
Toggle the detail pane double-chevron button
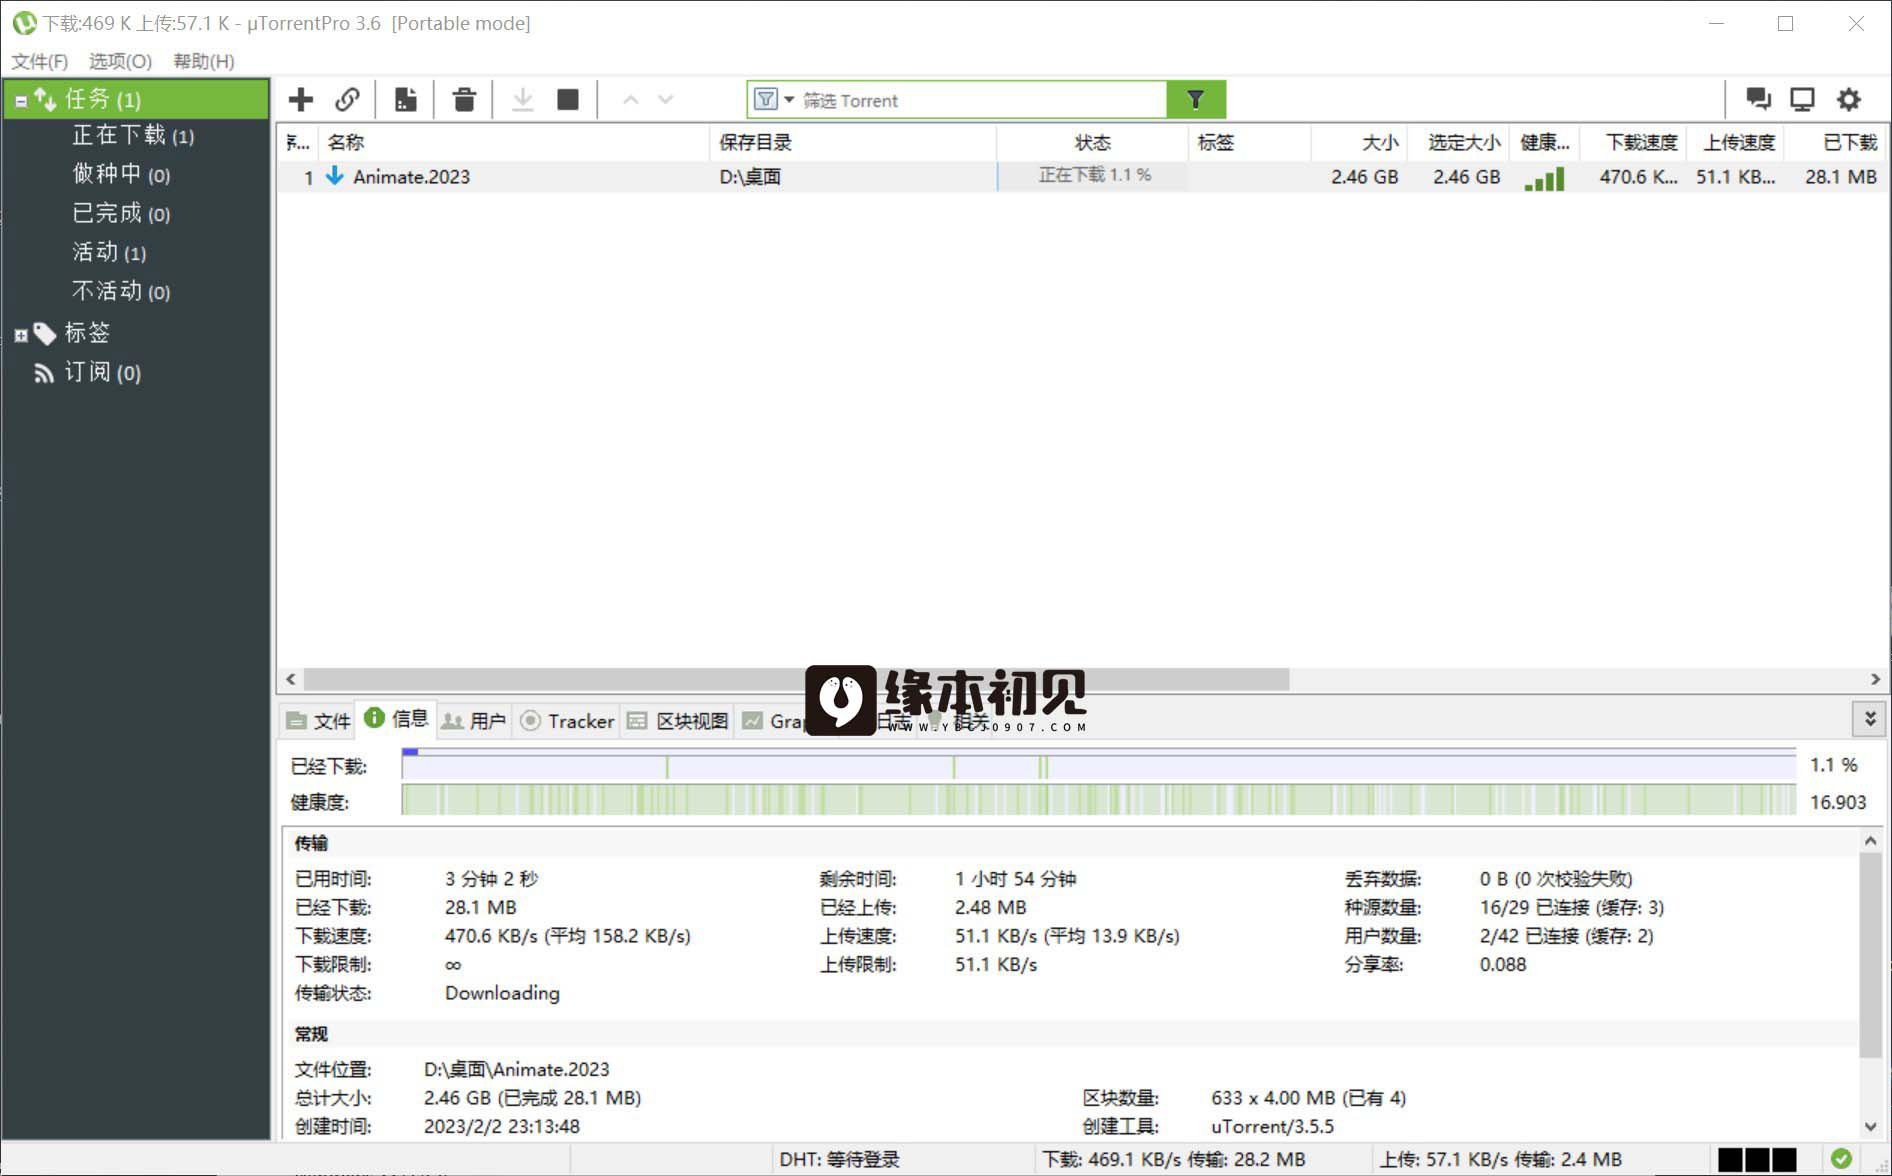coord(1870,719)
